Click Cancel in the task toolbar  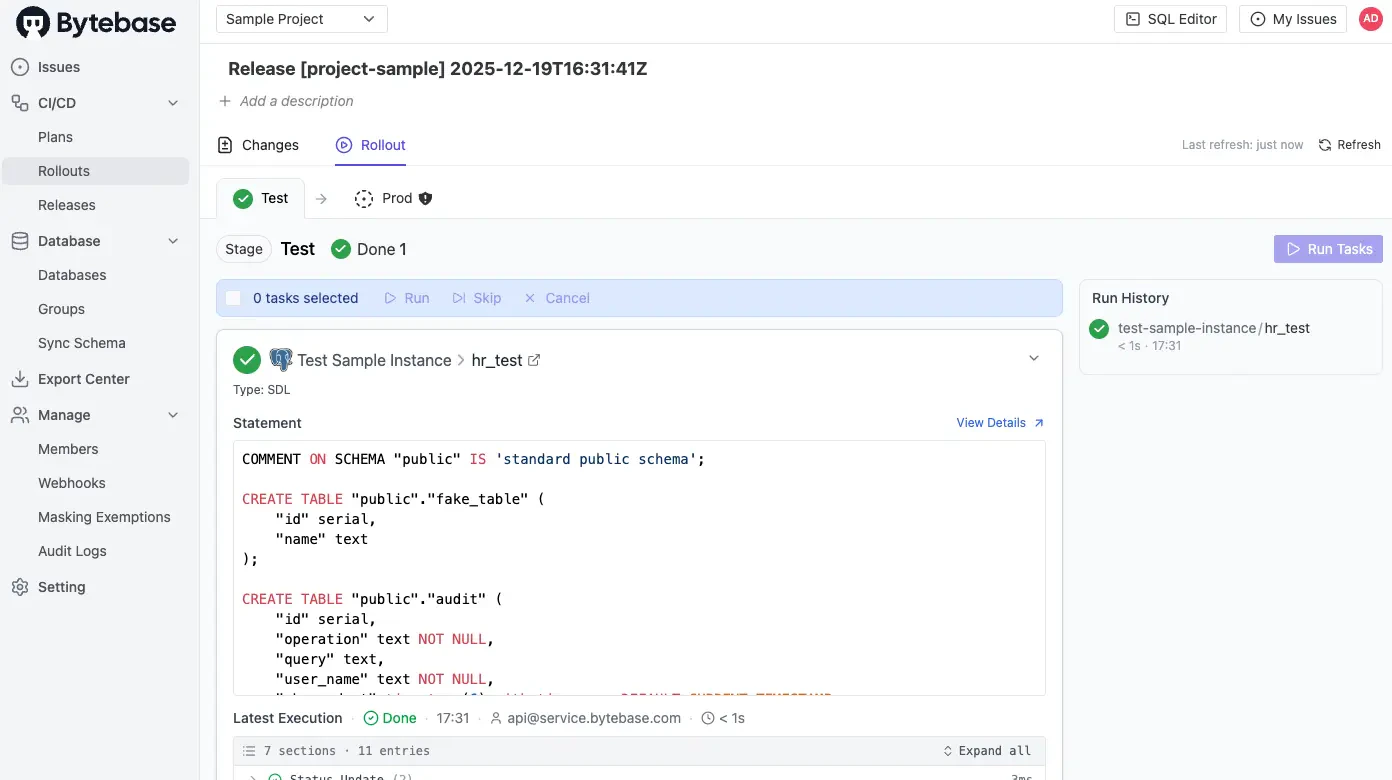[x=557, y=298]
